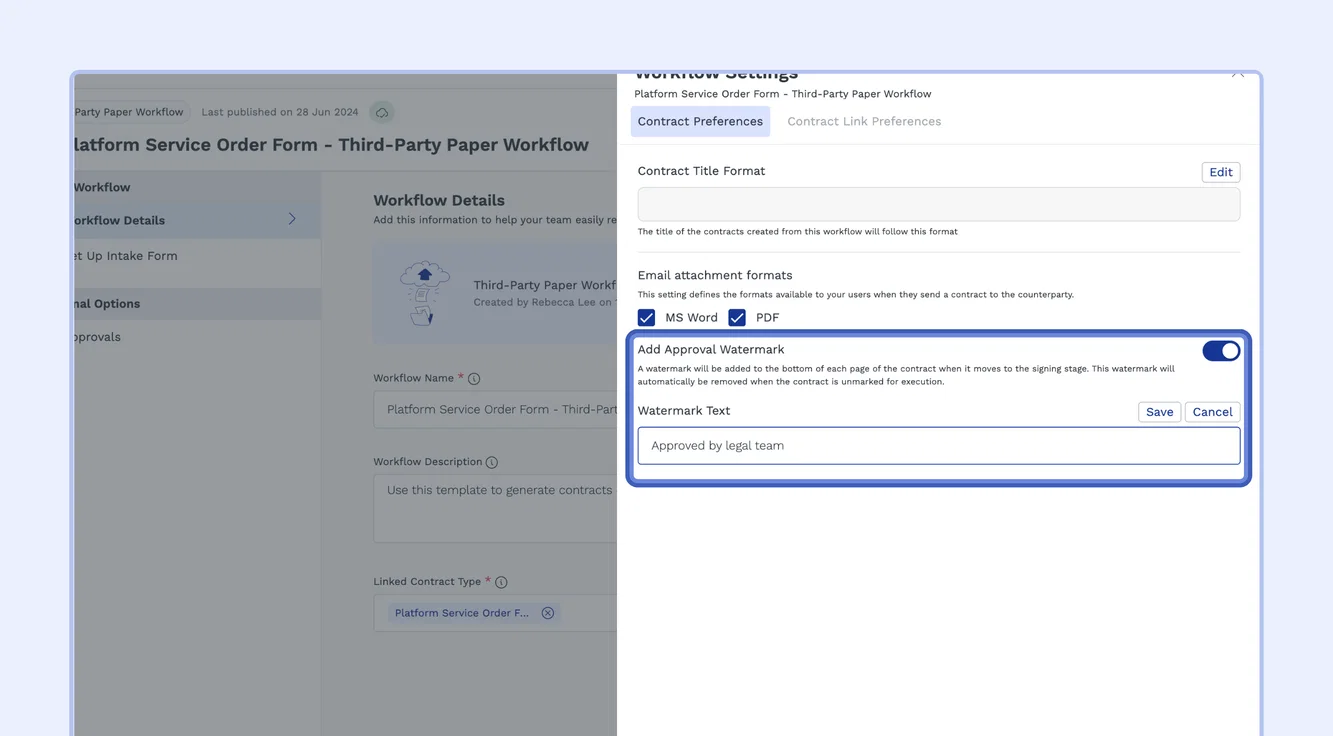Click Linked Contract Type info icon
Screen dimensions: 1333x736
click(501, 582)
